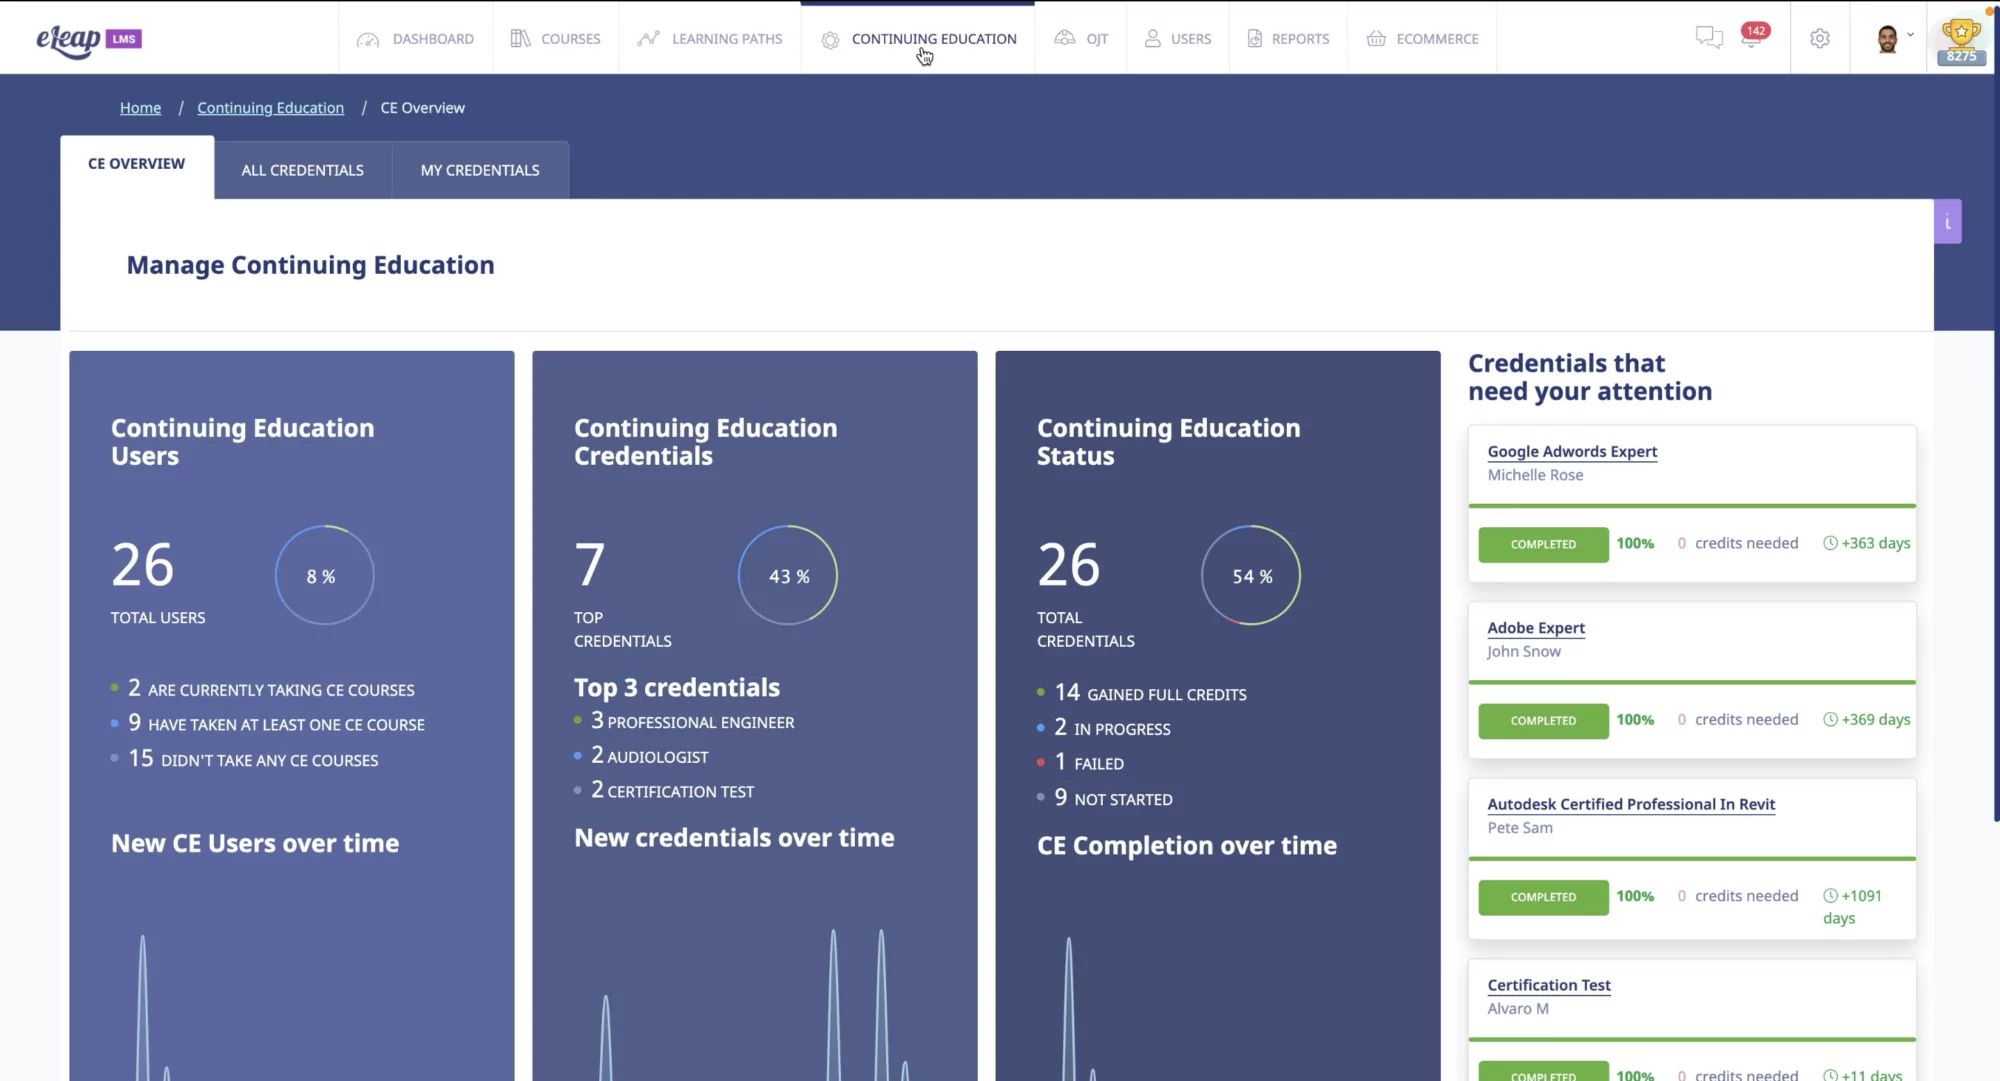The image size is (2000, 1081).
Task: Click the '+1091 days' remaining text
Action: (1852, 907)
